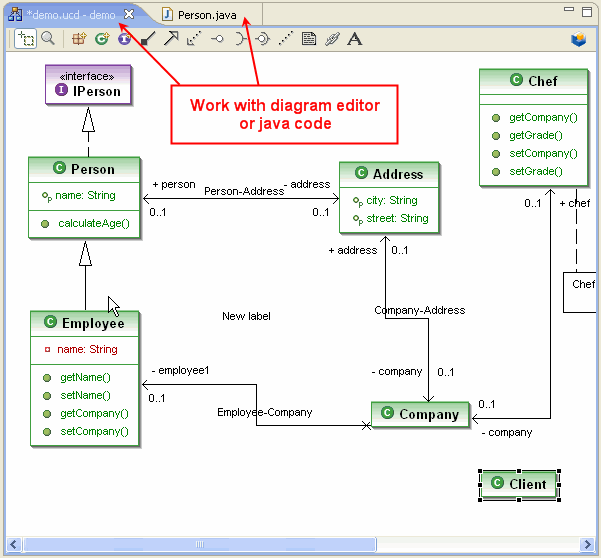Viewport: 601px width, 558px height.
Task: Select the text label tool
Action: [355, 39]
